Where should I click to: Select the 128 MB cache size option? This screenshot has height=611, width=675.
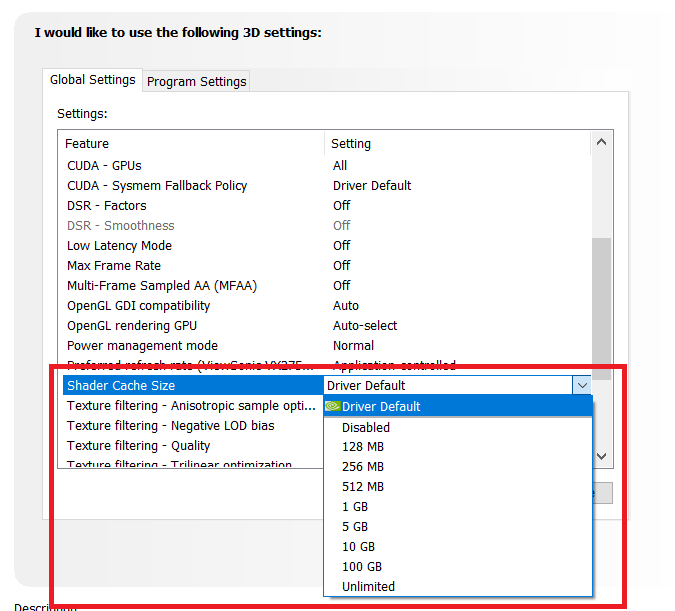pos(362,447)
